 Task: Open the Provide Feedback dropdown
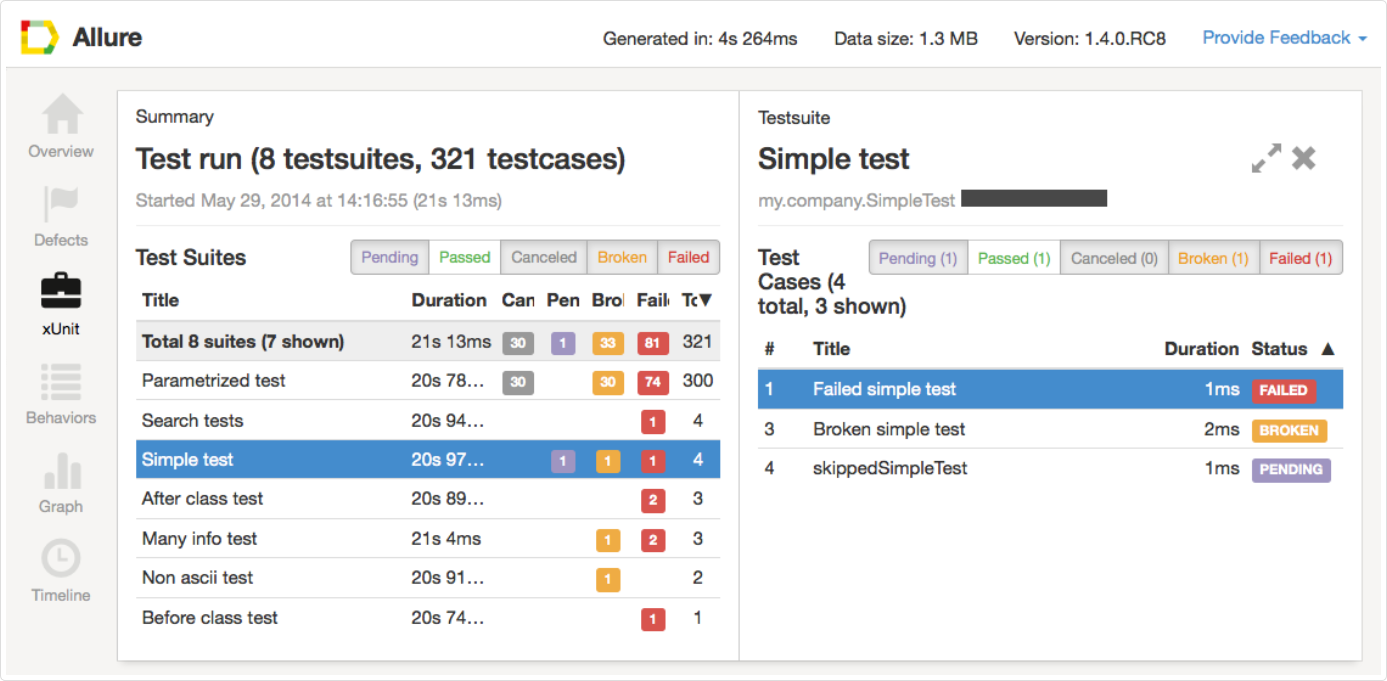point(1284,38)
